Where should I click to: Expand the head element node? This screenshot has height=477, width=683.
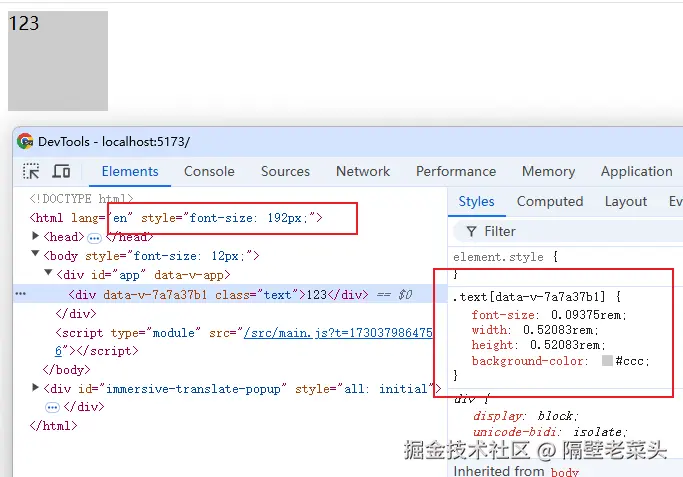[36, 236]
